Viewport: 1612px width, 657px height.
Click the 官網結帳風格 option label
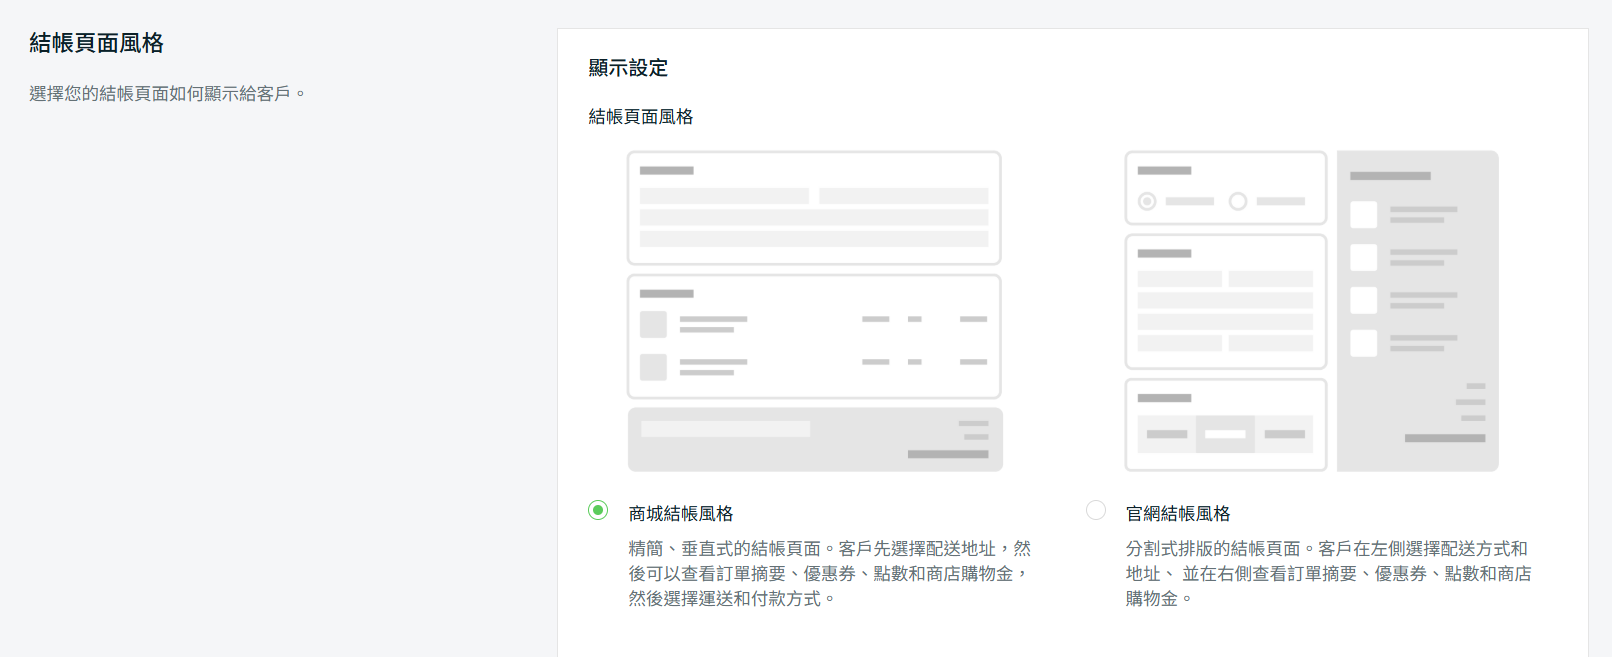coord(1178,514)
